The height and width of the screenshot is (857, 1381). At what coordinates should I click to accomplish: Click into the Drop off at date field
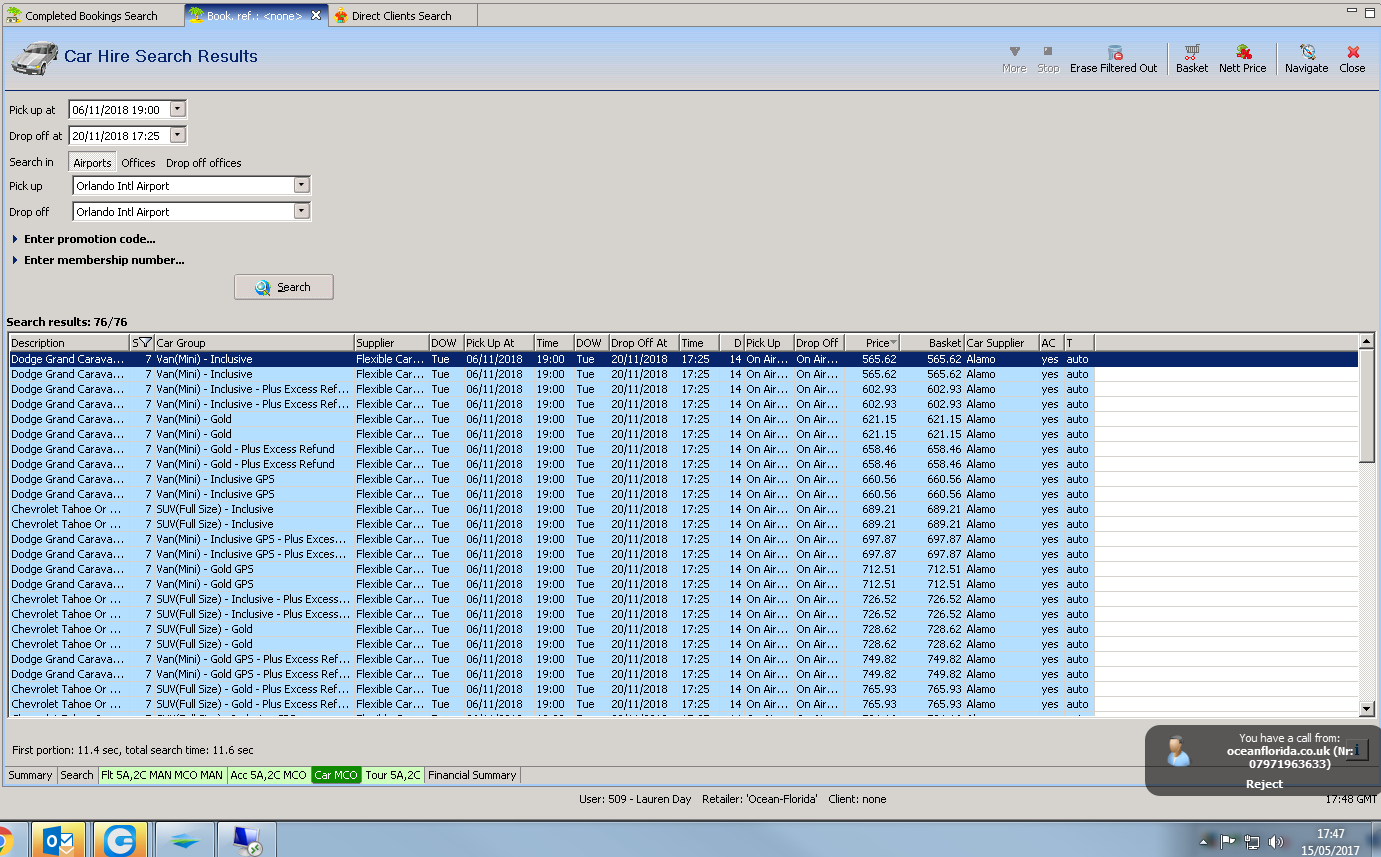click(119, 135)
